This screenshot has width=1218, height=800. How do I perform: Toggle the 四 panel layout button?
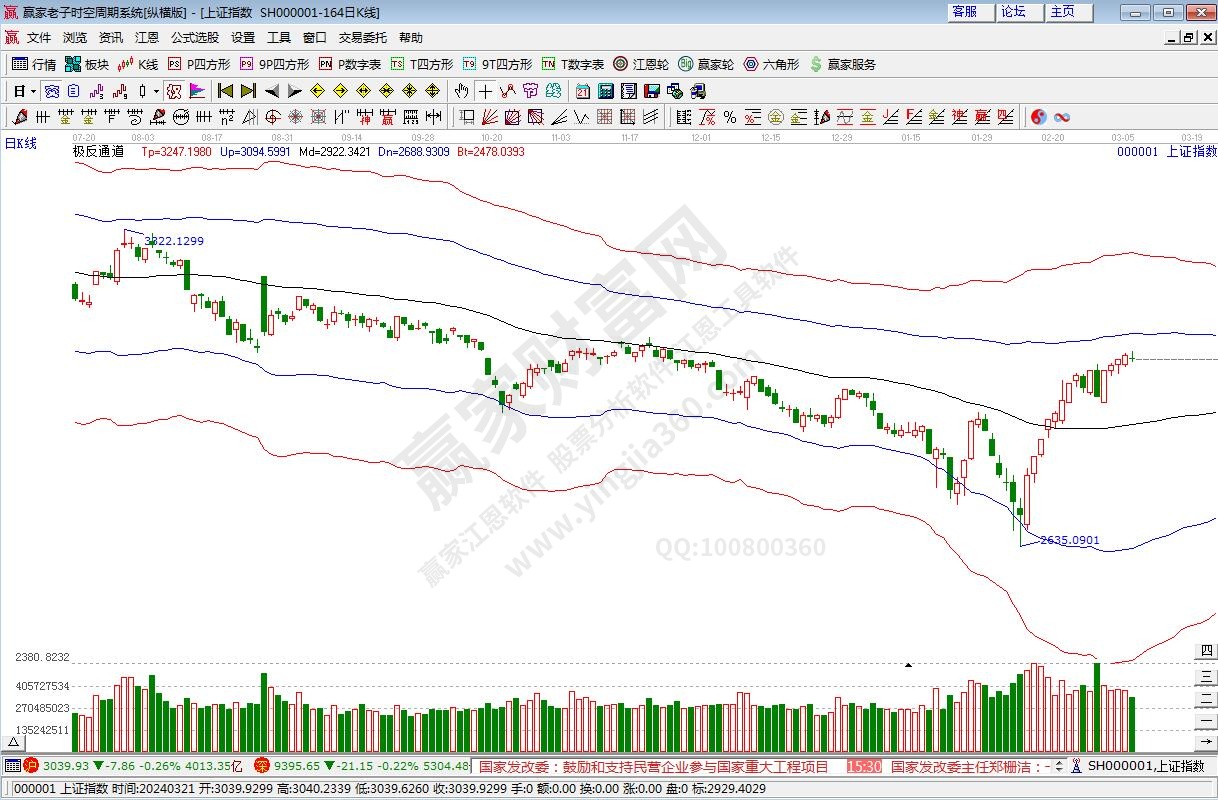(1207, 651)
